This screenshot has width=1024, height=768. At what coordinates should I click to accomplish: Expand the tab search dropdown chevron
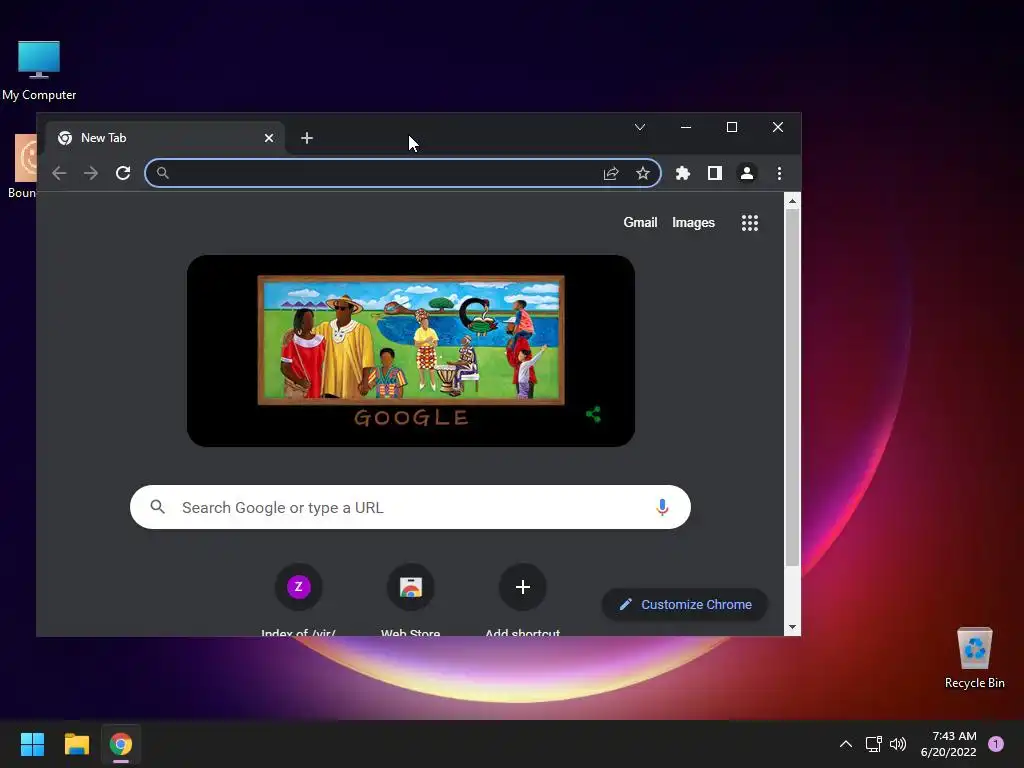pyautogui.click(x=640, y=127)
